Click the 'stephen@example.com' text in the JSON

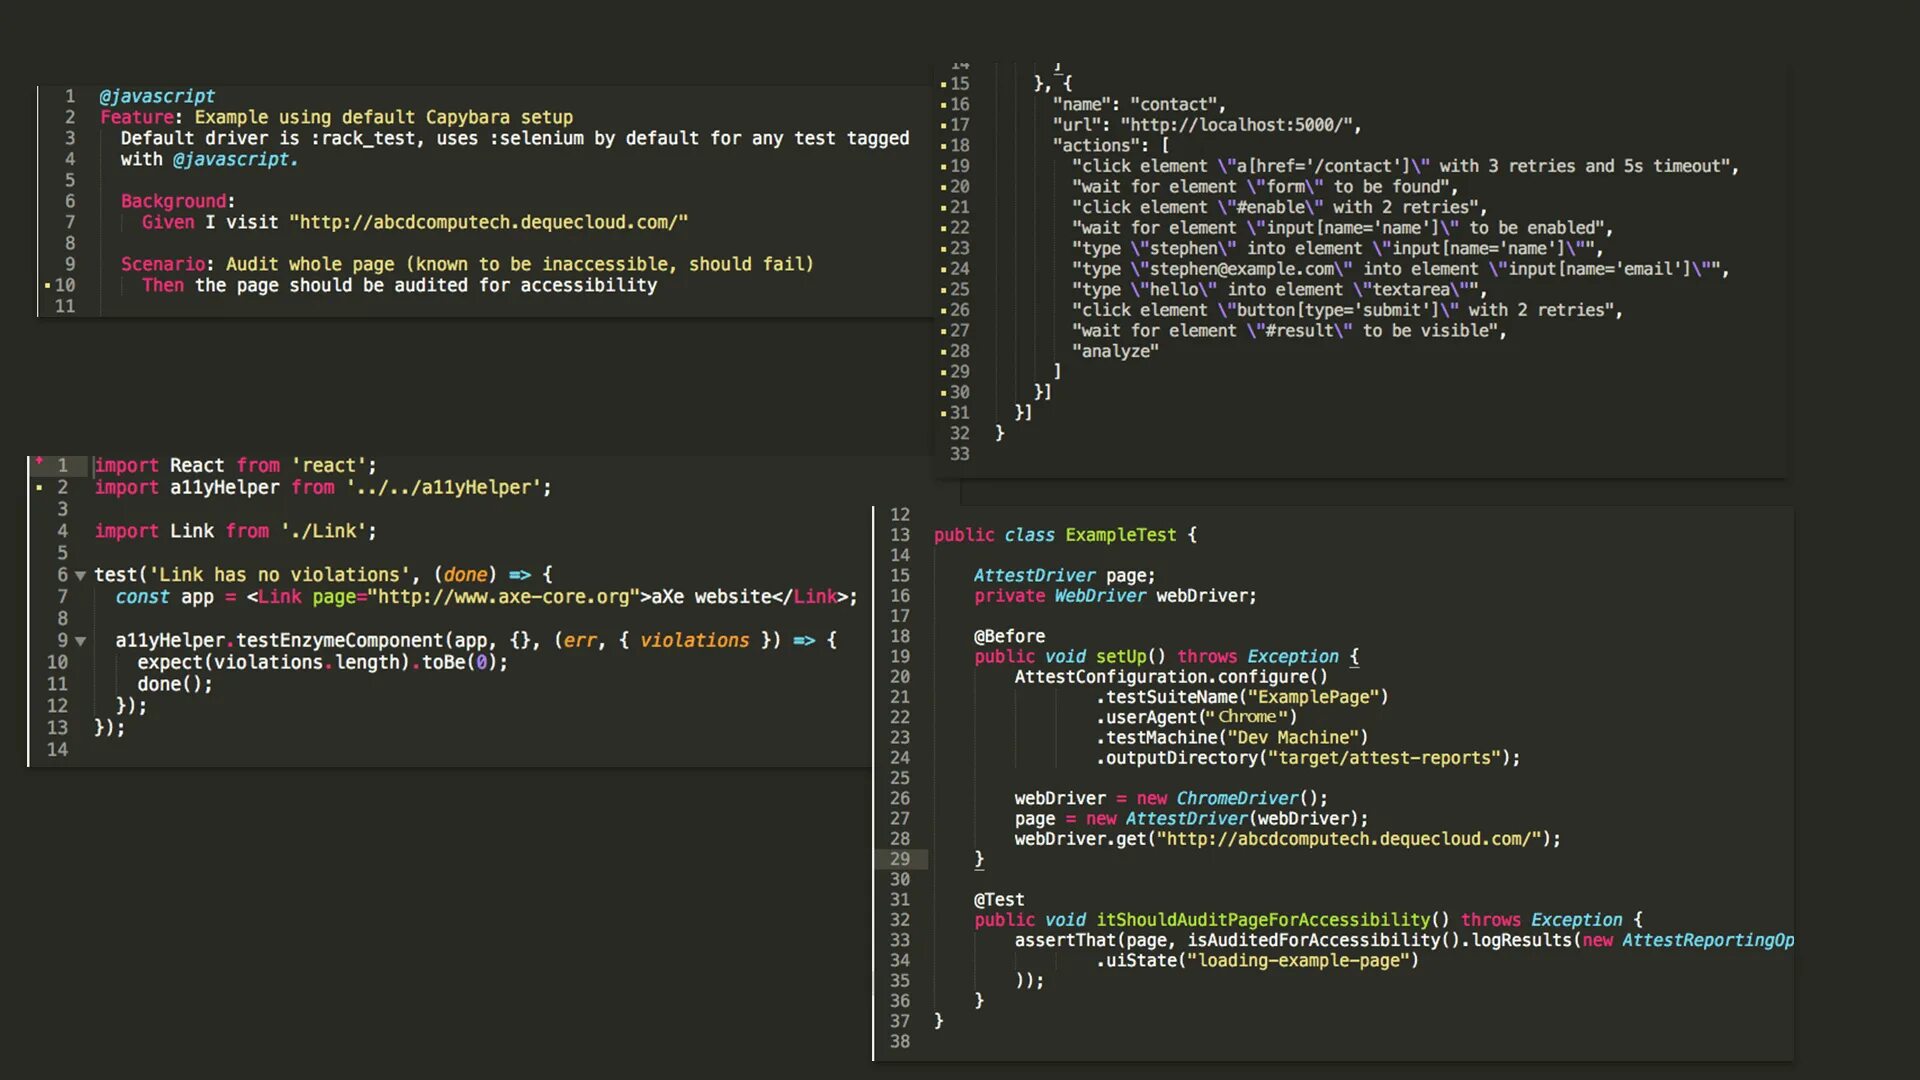[1242, 269]
